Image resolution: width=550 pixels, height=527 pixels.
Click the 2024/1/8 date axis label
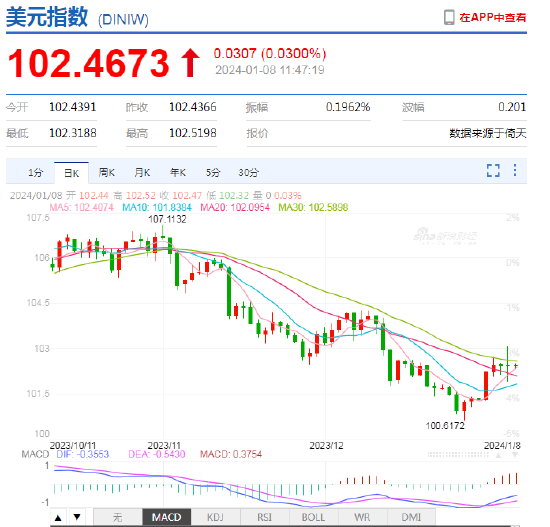[502, 446]
